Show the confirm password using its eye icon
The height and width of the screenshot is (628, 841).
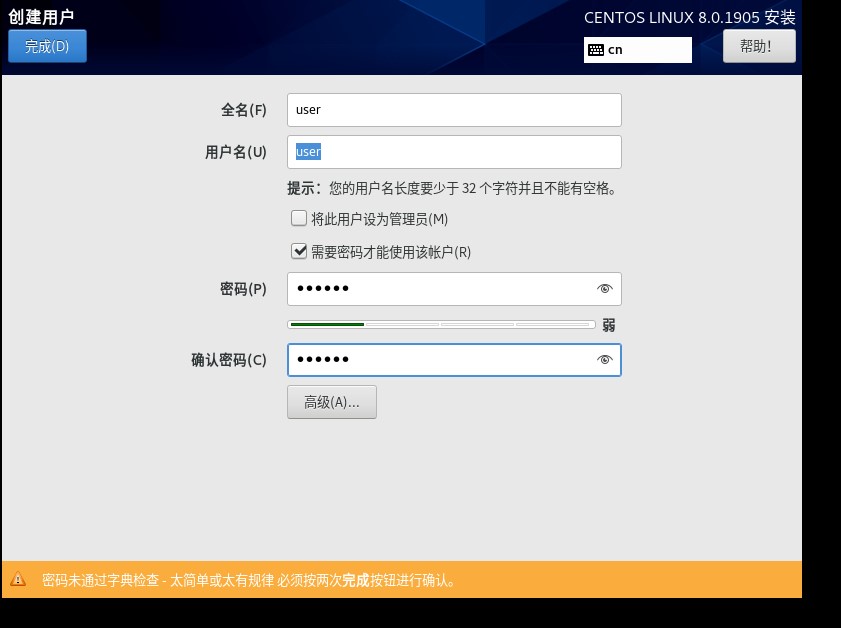pyautogui.click(x=605, y=359)
